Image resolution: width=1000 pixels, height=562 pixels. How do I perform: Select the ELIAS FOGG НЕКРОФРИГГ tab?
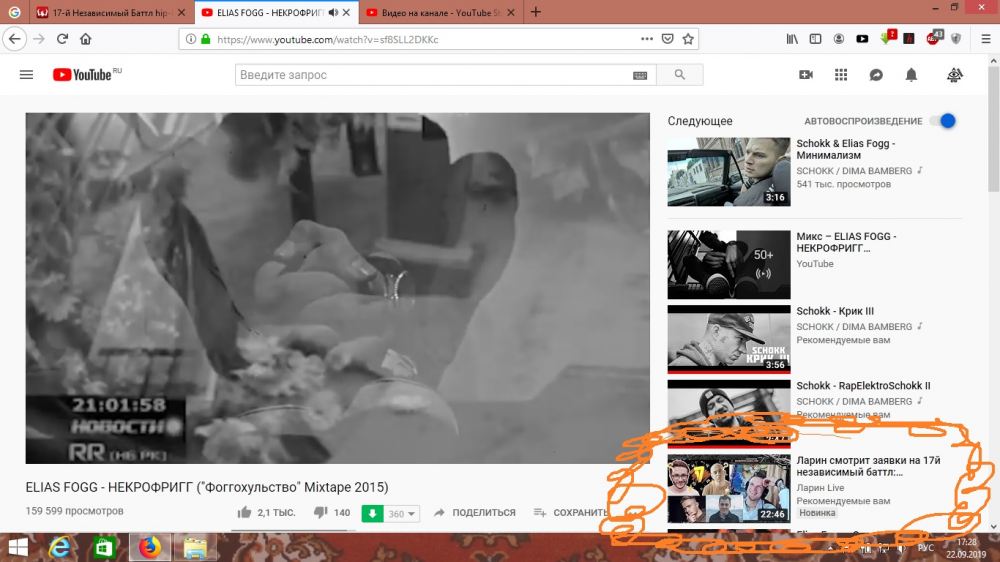[x=270, y=12]
